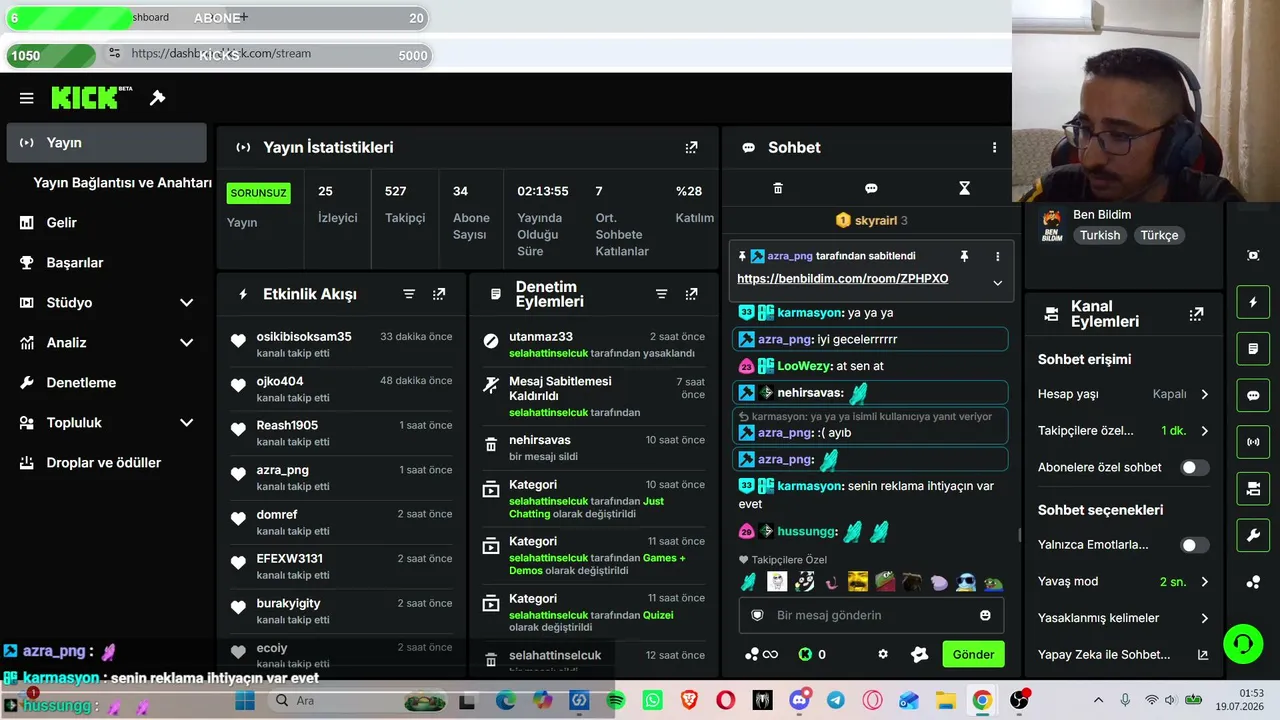Image resolution: width=1280 pixels, height=720 pixels.
Task: Open the pinned benbildim.com room link
Action: 843,279
